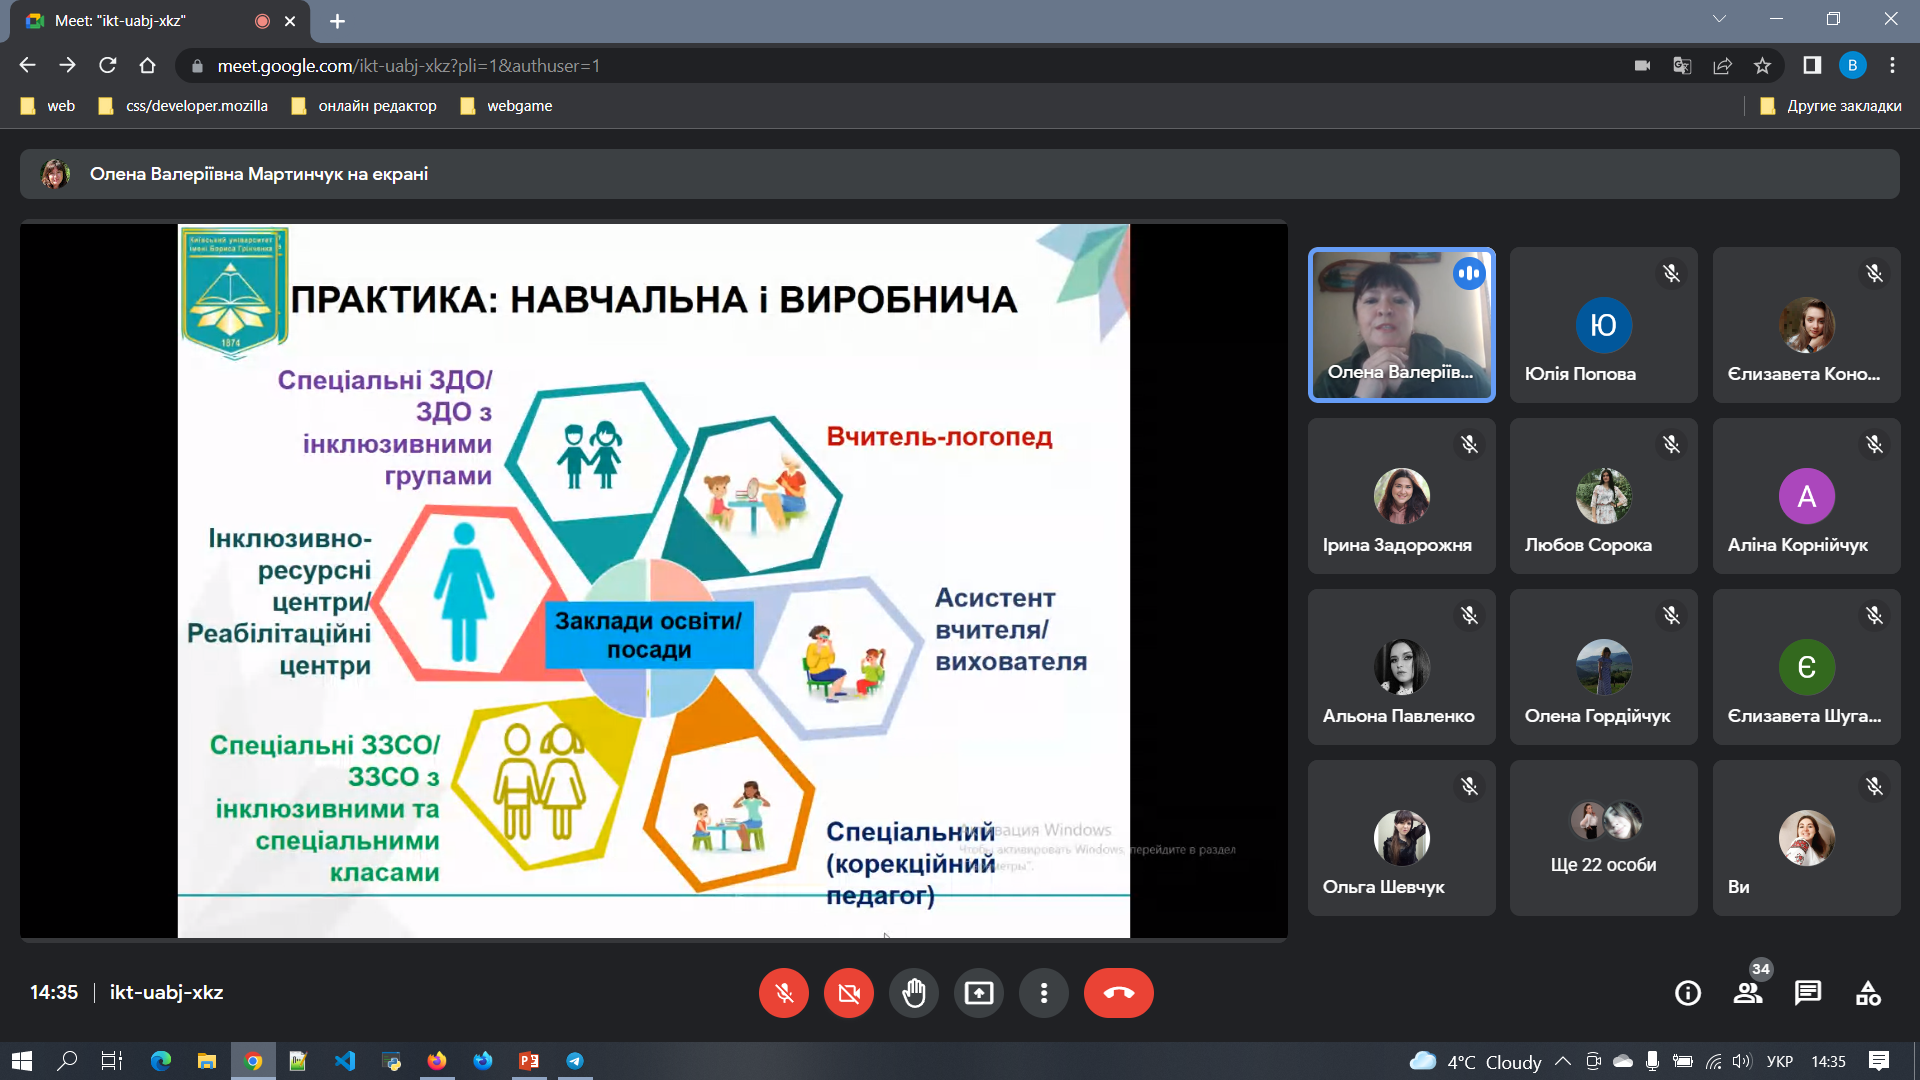Open the present screen option
The image size is (1920, 1080).
coord(979,993)
